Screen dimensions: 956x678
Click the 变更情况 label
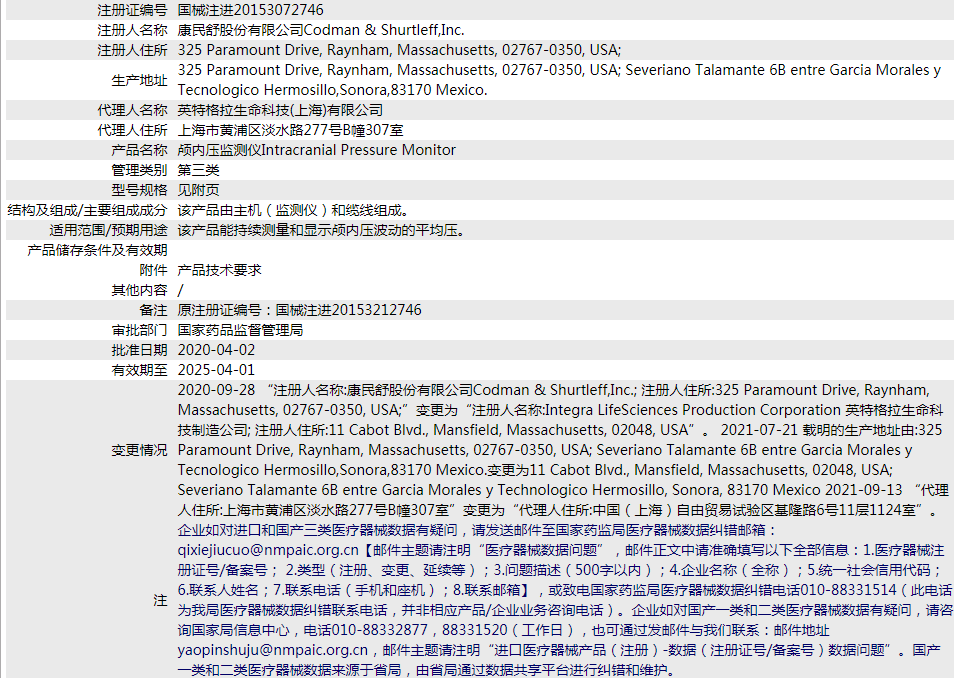[x=139, y=450]
